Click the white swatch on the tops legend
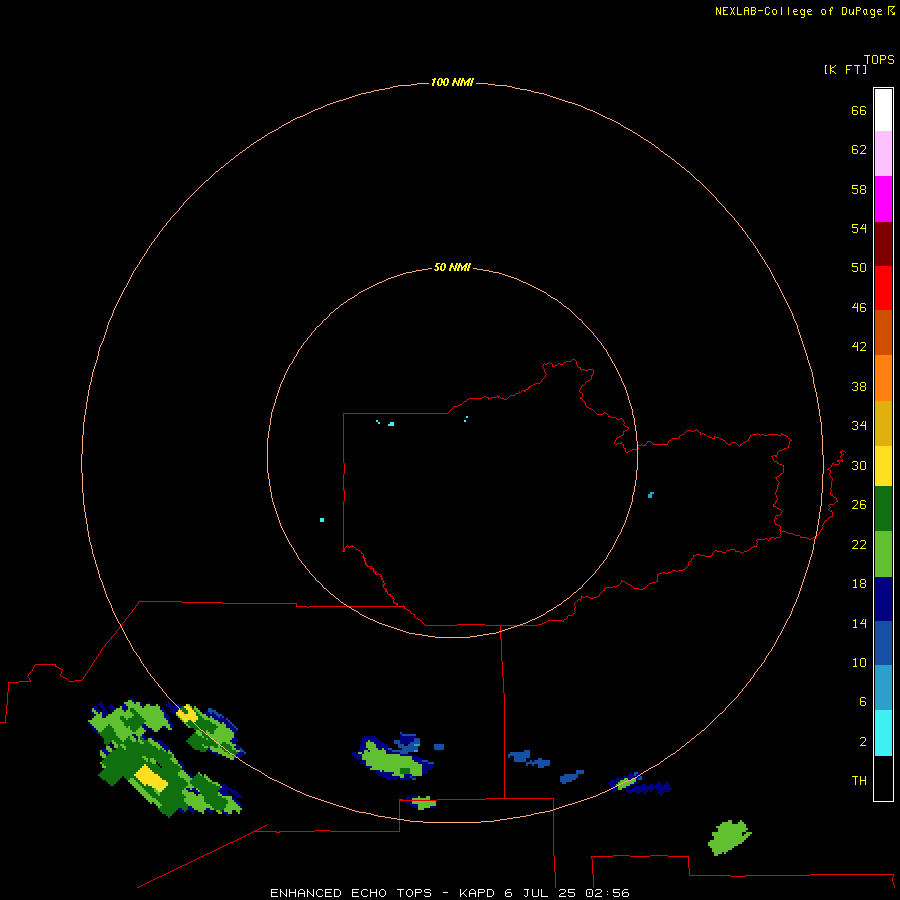The width and height of the screenshot is (900, 900). pyautogui.click(x=883, y=110)
